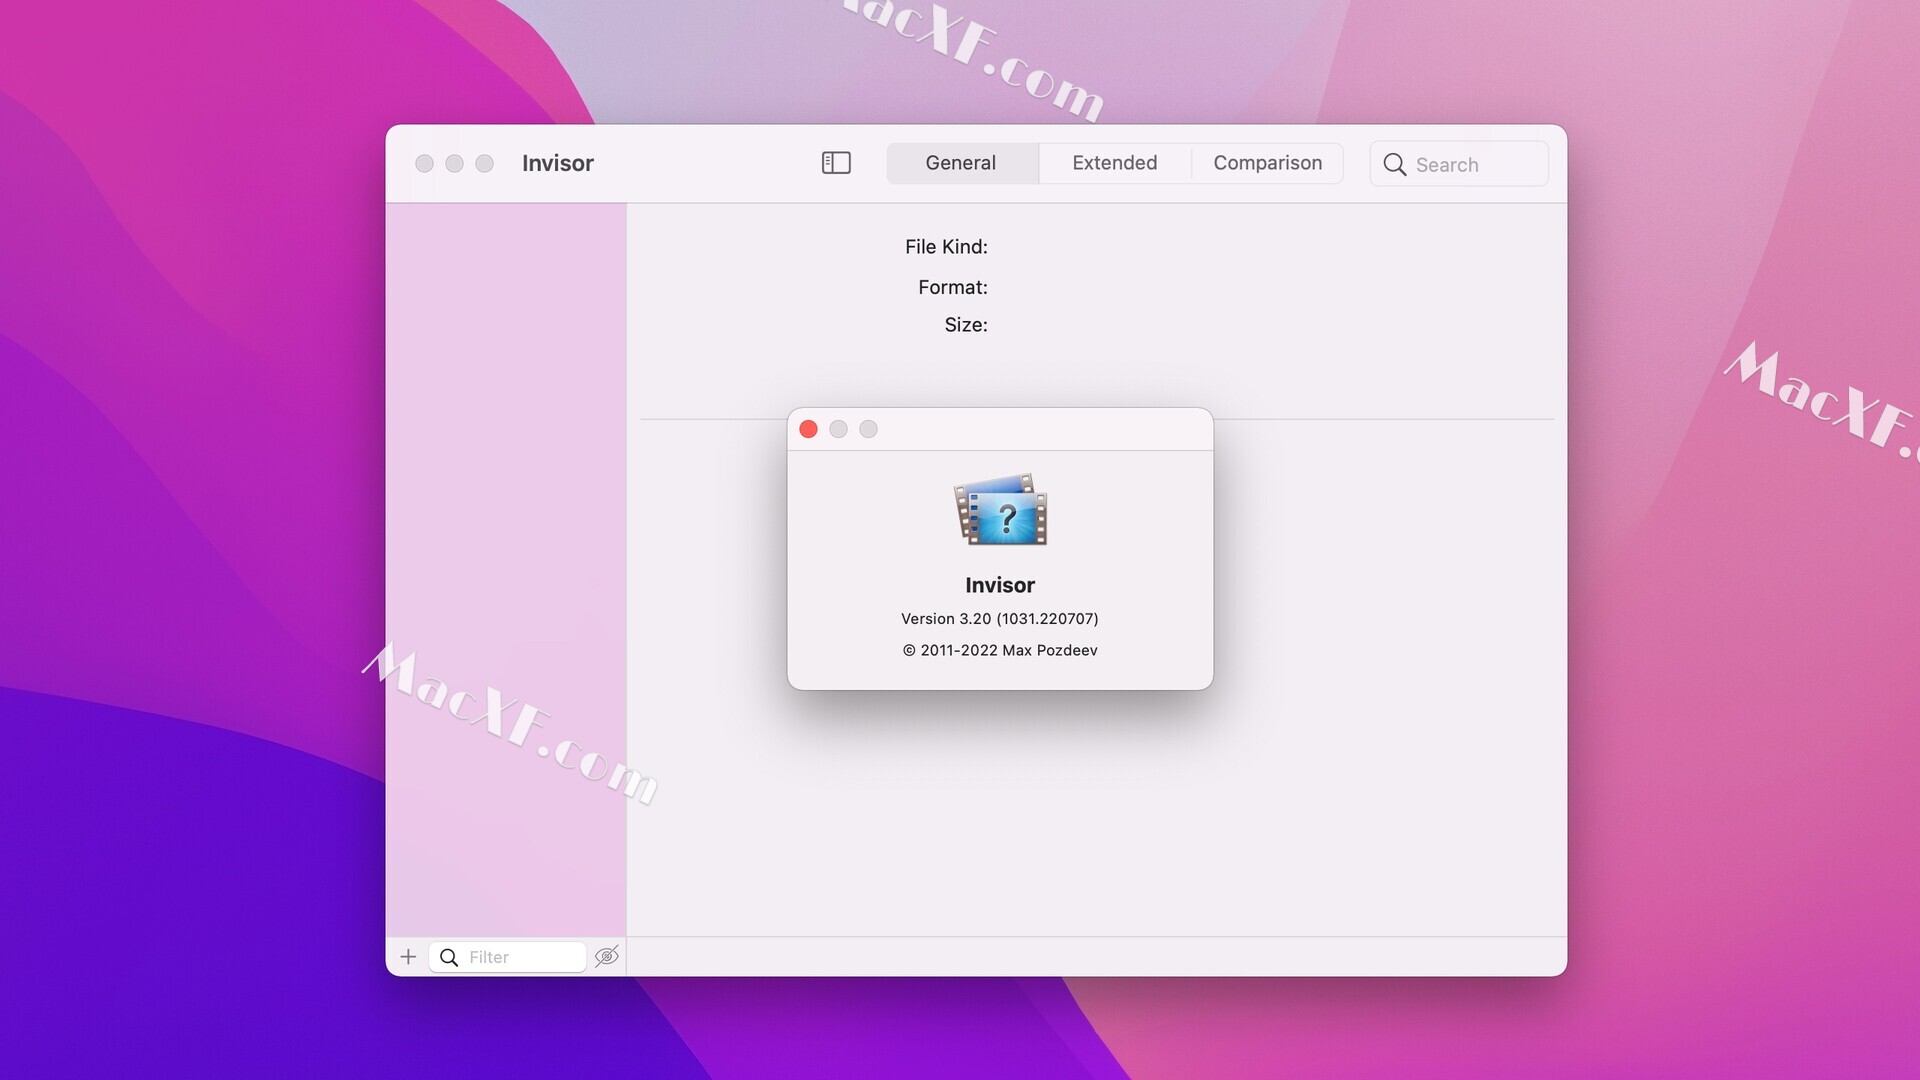Click the magnifier icon inside the Filter field
1920x1080 pixels.
coord(449,957)
